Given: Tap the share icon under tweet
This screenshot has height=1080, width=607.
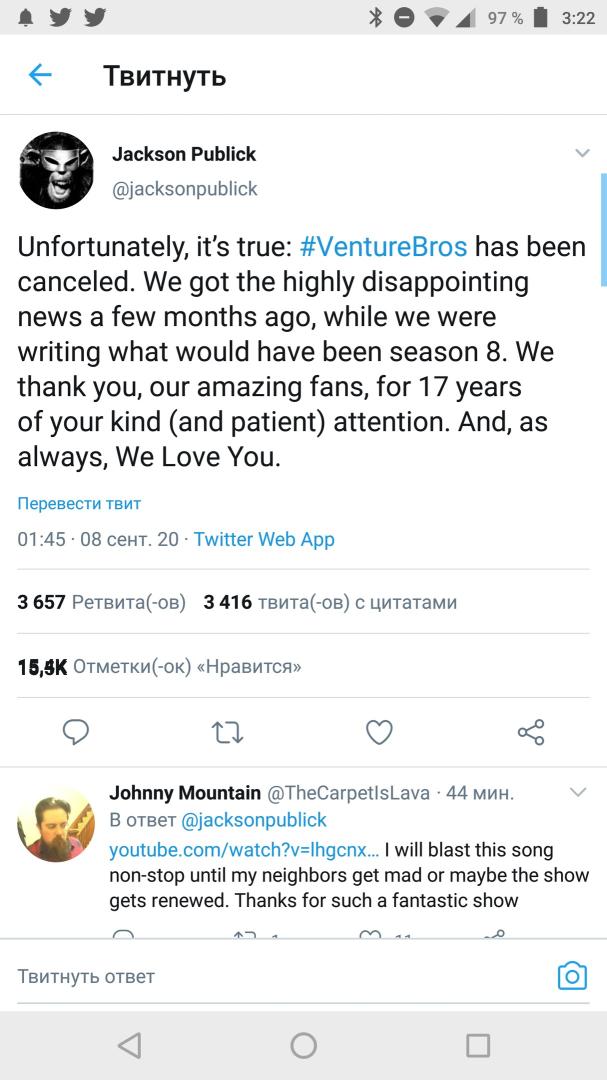Looking at the screenshot, I should click(x=530, y=733).
